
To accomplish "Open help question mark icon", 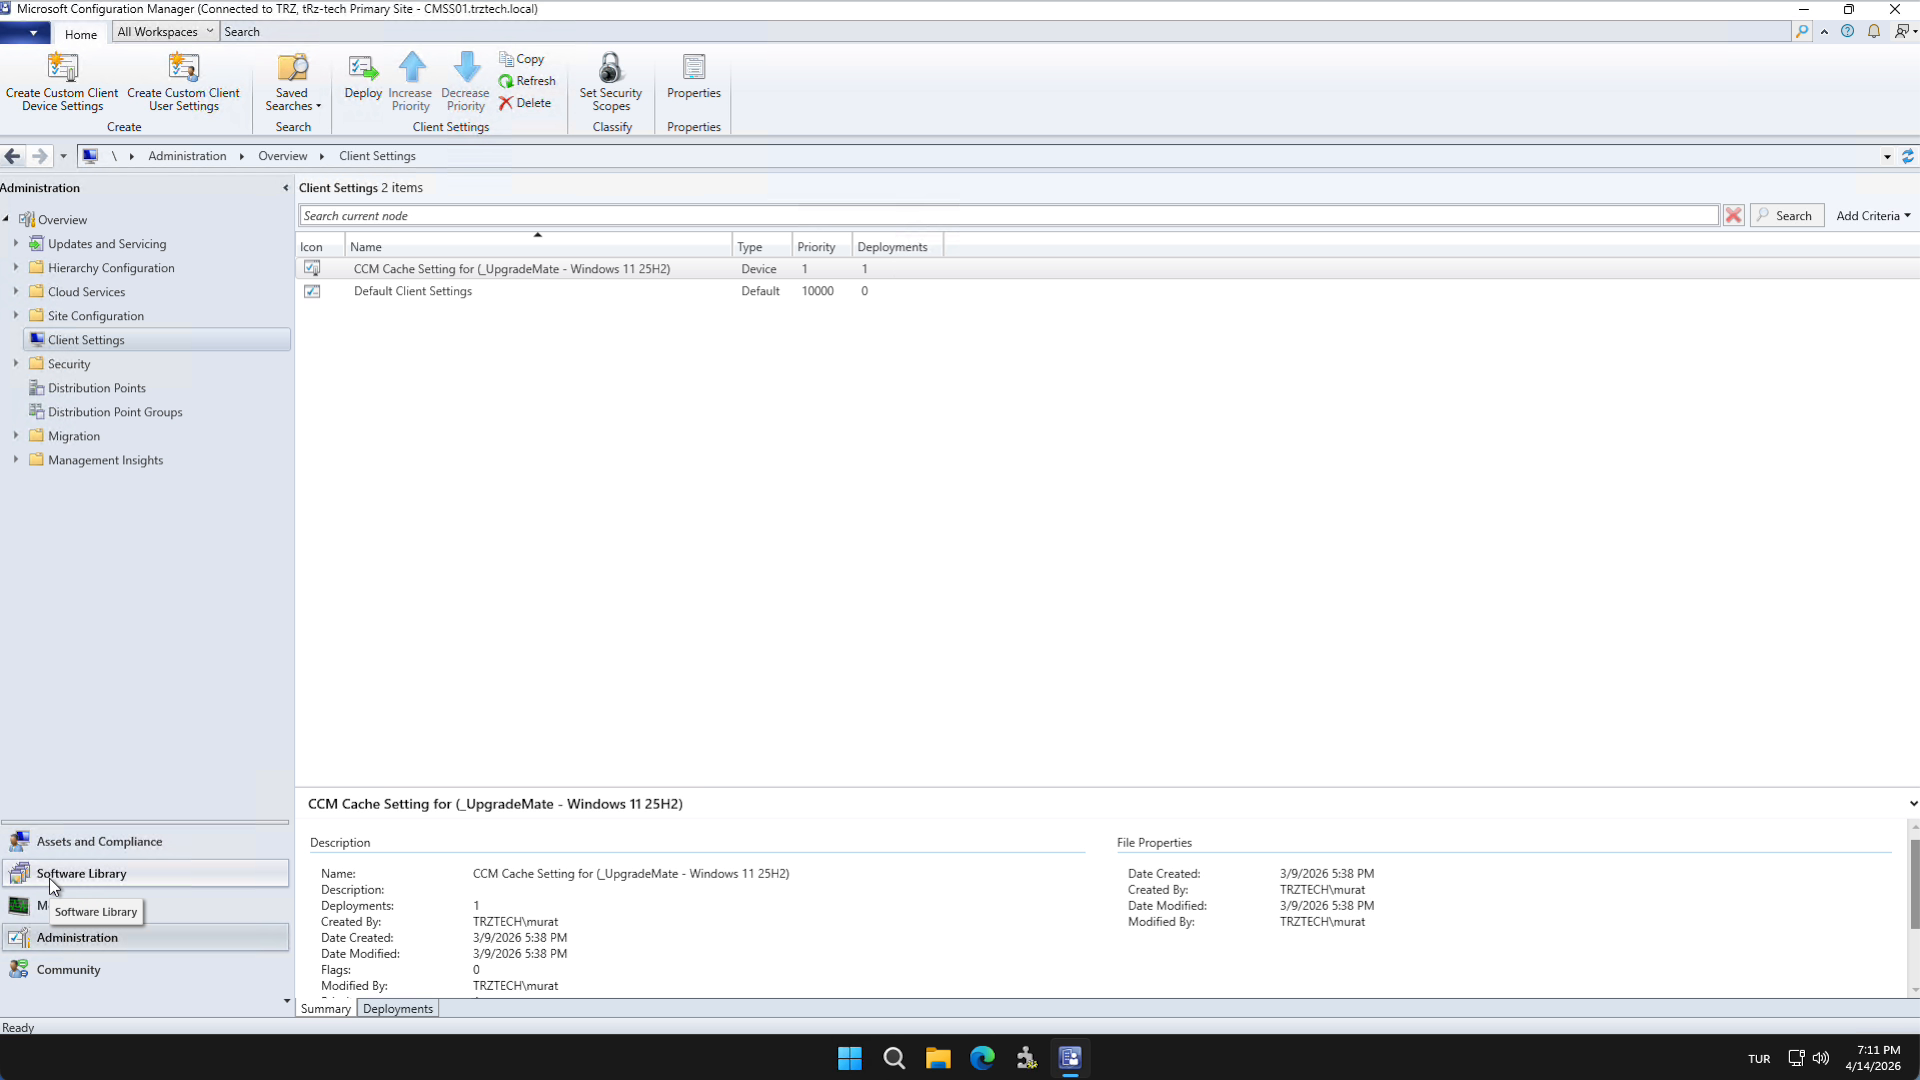I will coord(1847,32).
